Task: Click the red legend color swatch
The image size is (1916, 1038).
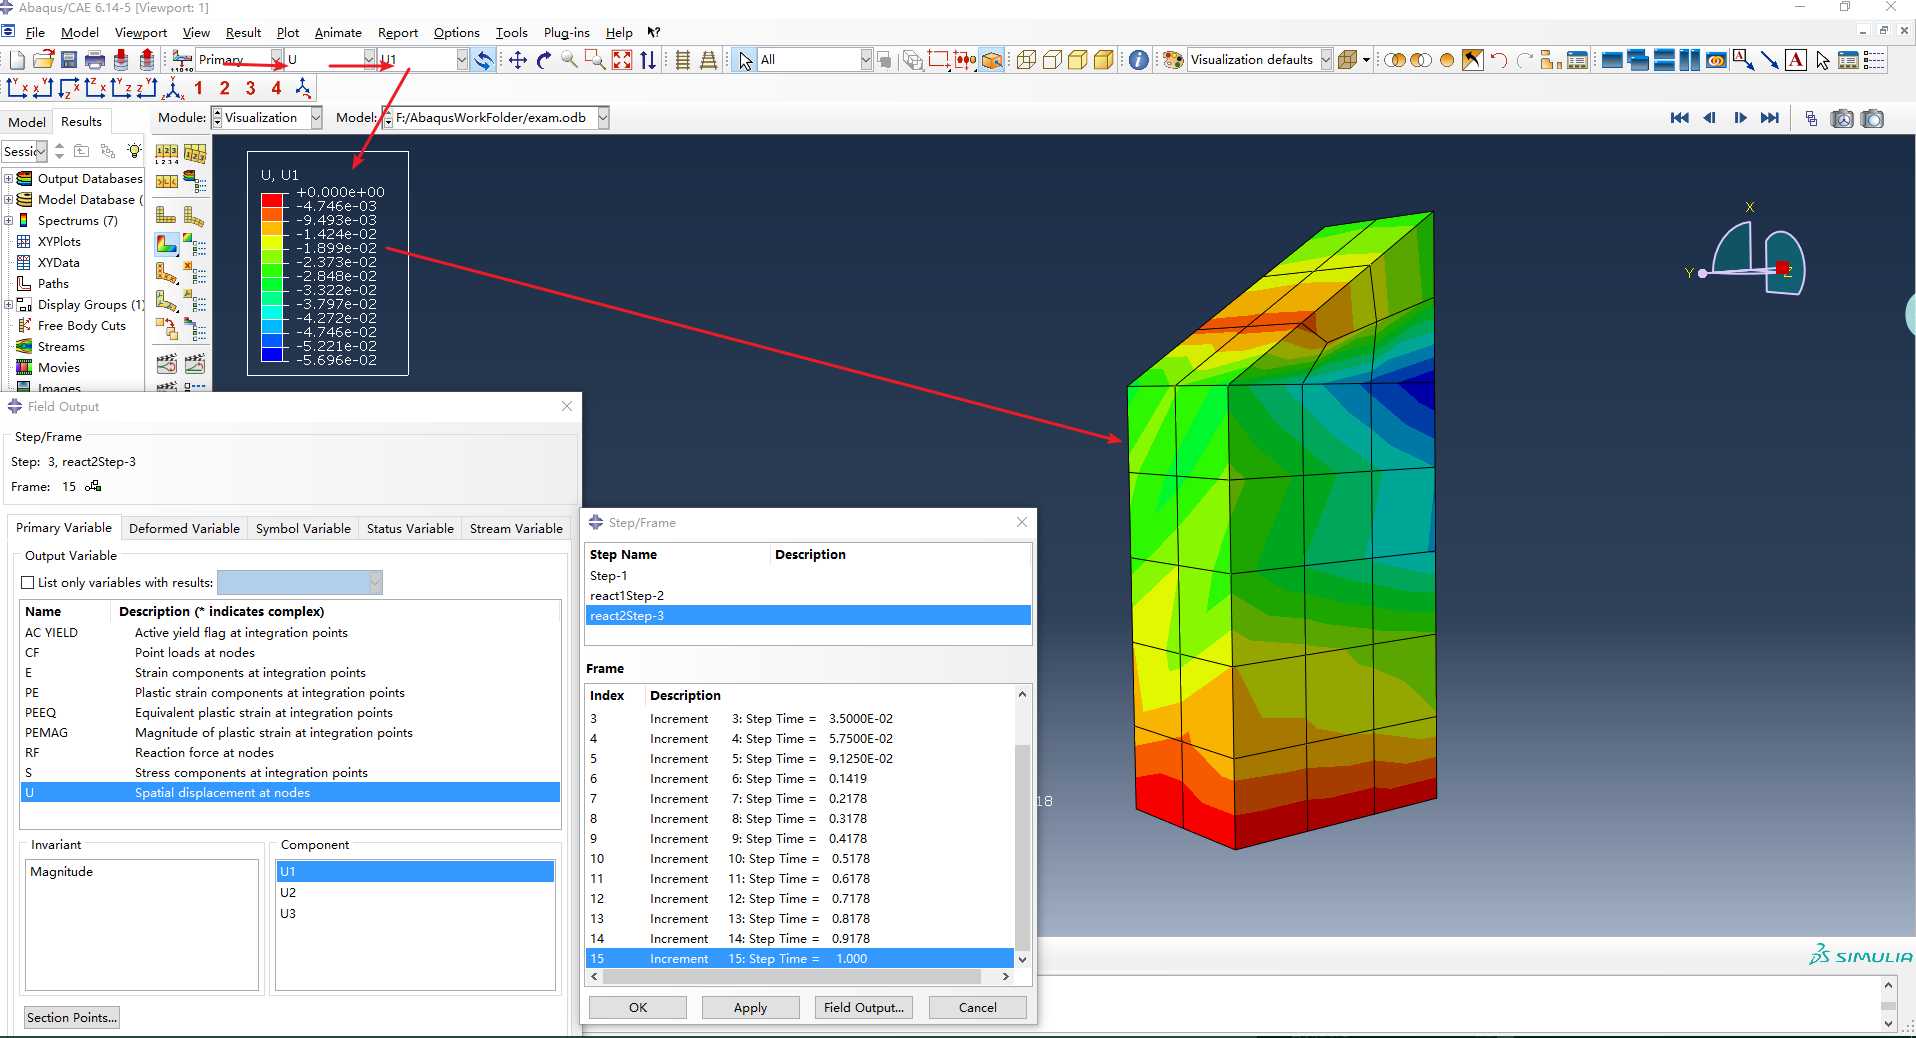Action: 272,200
